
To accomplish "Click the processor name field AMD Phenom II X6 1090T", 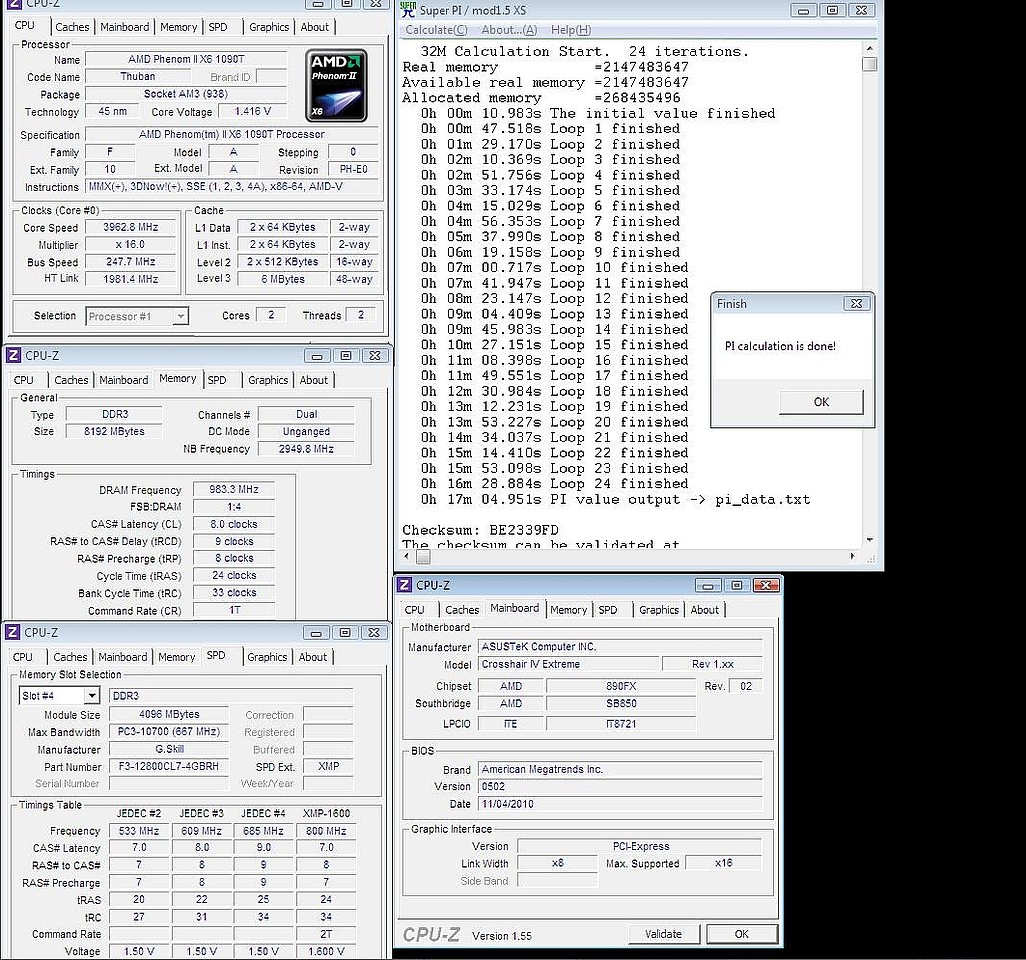I will (x=186, y=59).
